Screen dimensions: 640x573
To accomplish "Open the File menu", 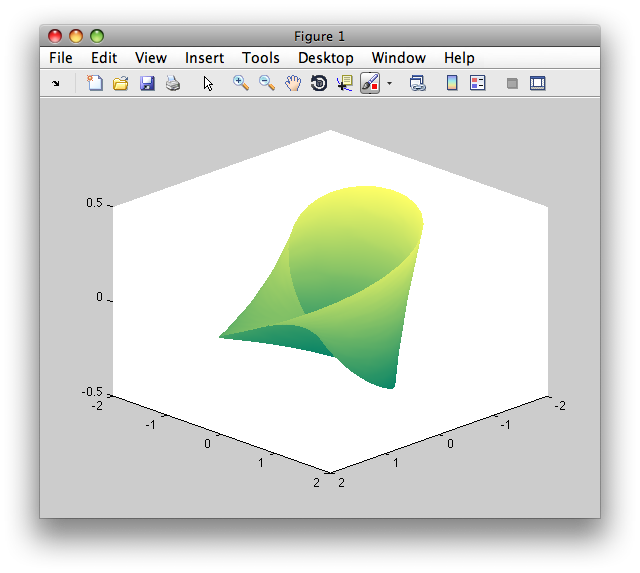I will (x=61, y=58).
